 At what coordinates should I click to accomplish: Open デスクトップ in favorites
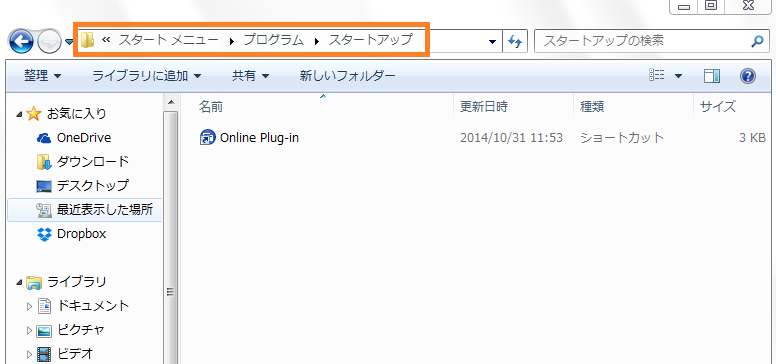[x=93, y=185]
